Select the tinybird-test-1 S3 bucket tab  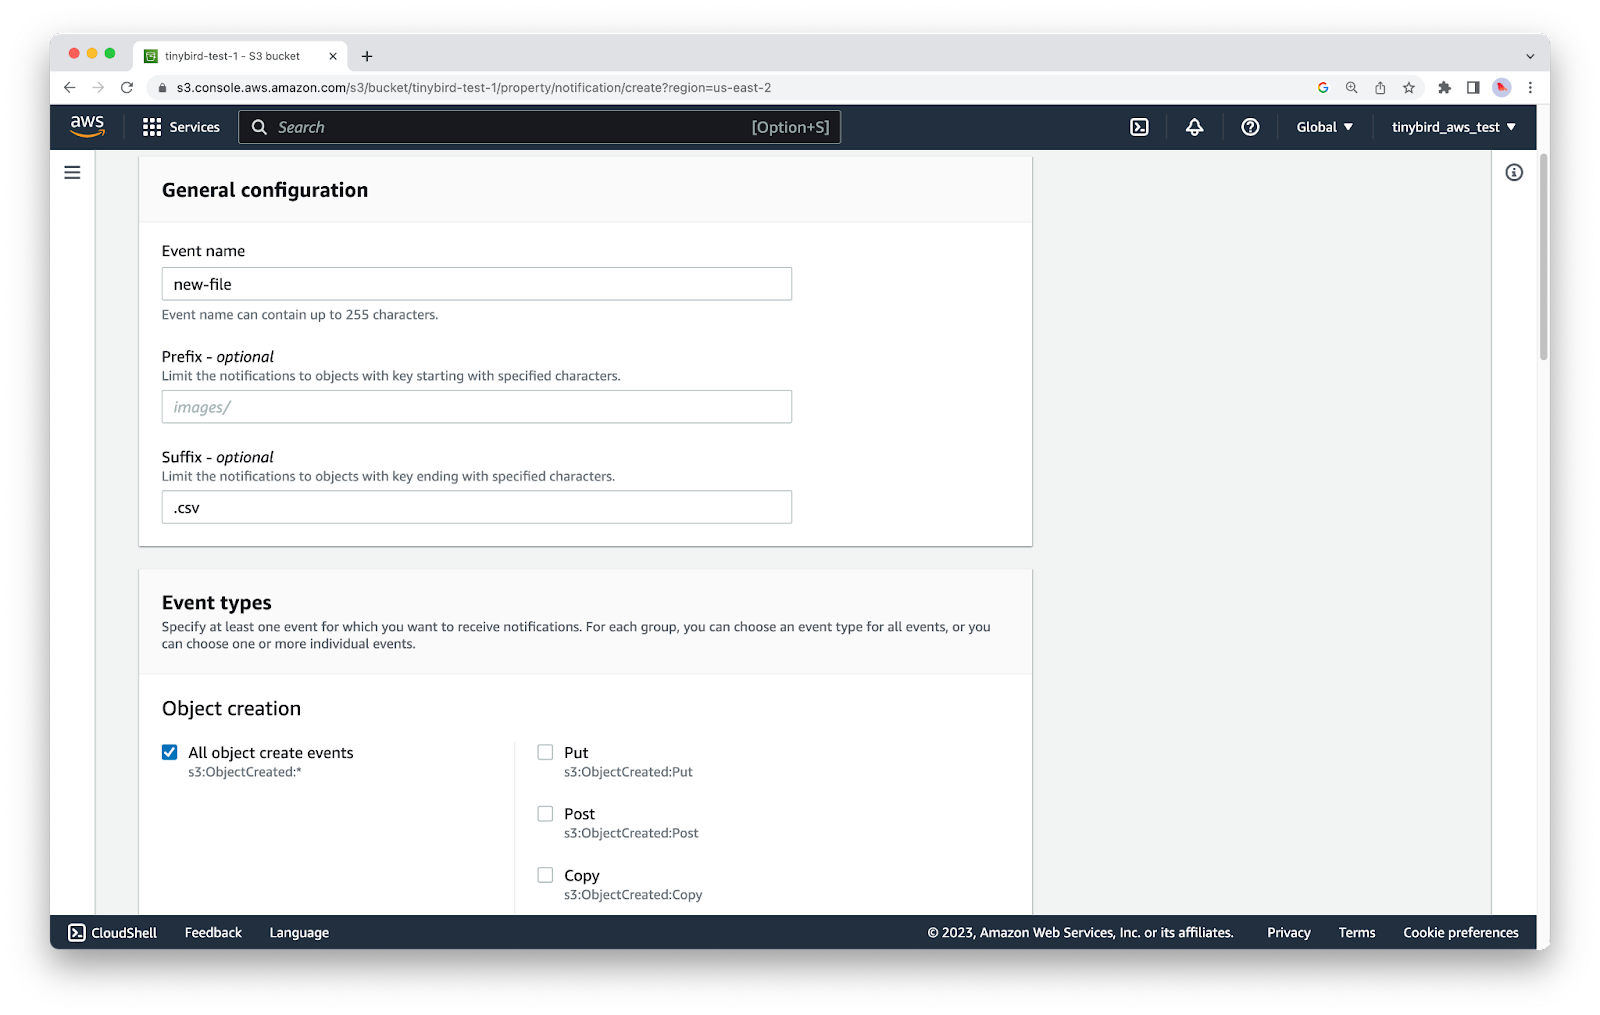(233, 56)
